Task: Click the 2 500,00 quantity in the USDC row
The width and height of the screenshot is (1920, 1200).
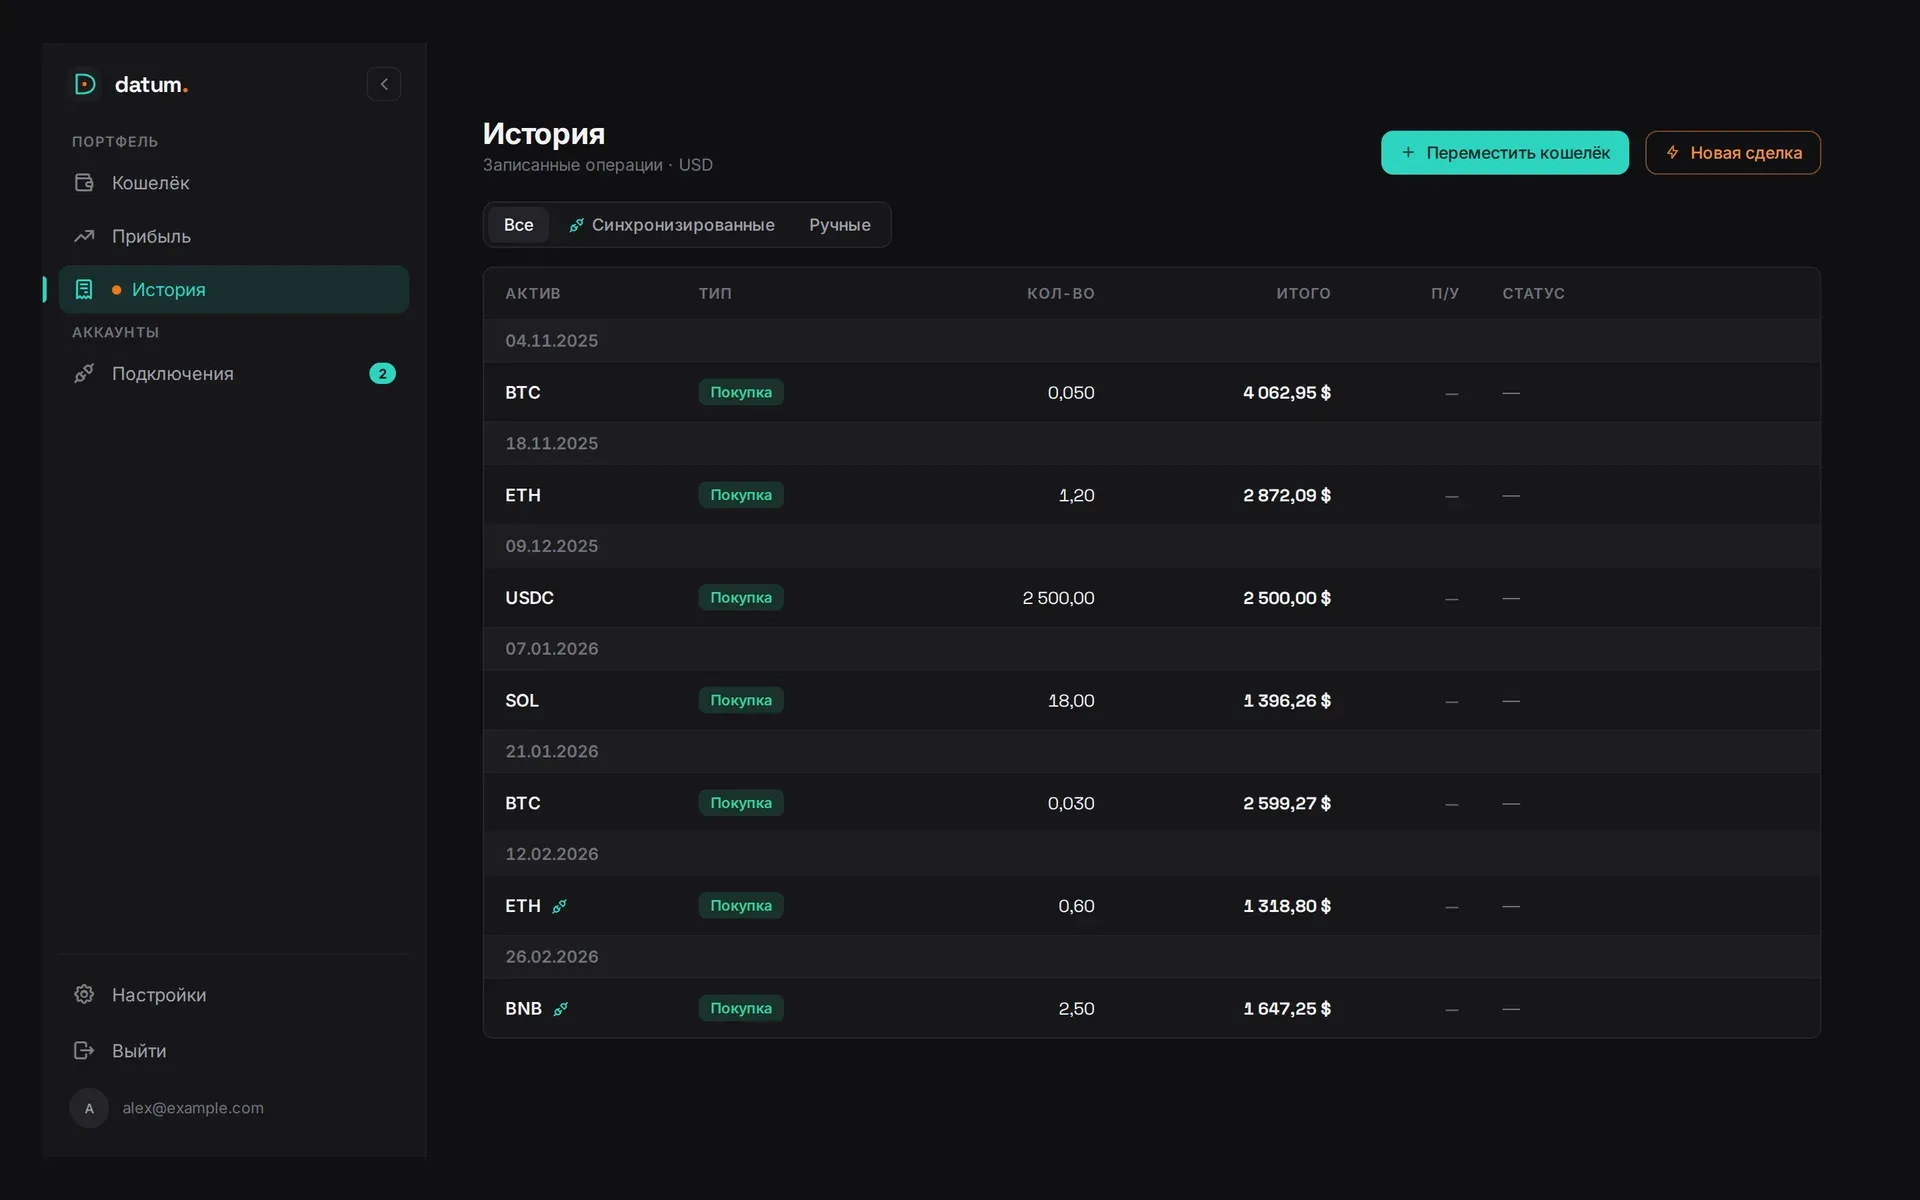Action: tap(1058, 598)
